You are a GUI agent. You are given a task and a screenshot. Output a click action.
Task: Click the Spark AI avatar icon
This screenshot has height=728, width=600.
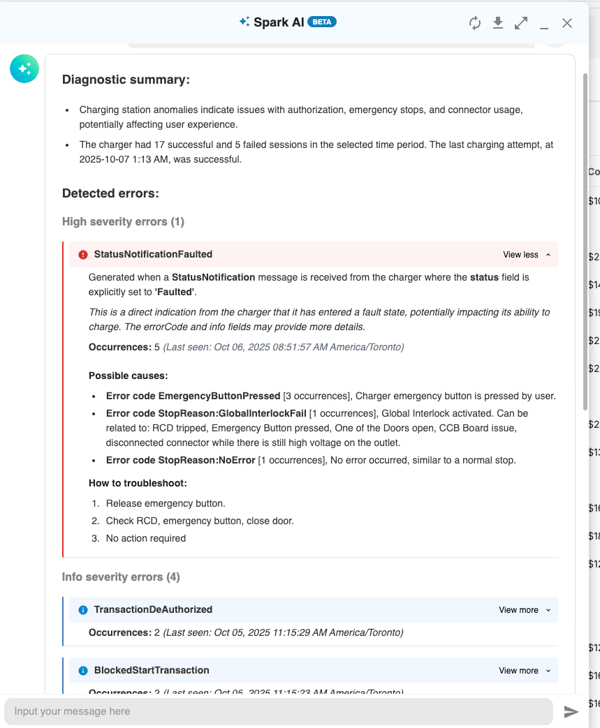pos(24,68)
